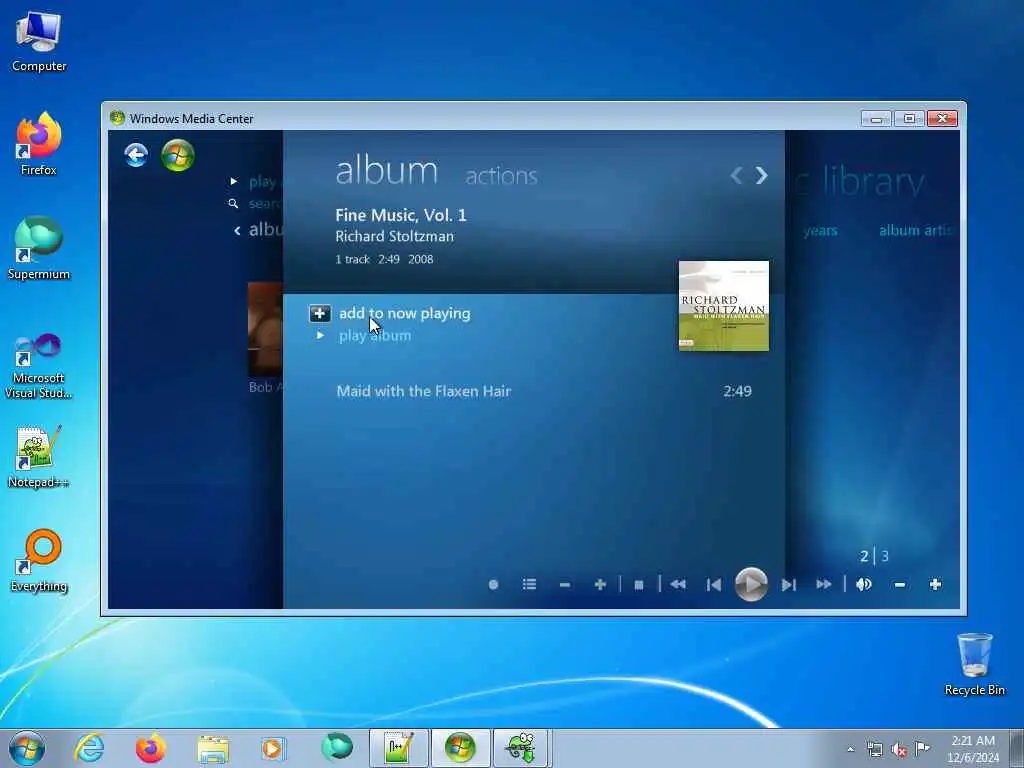Image resolution: width=1024 pixels, height=768 pixels.
Task: Switch to the actions tab
Action: pyautogui.click(x=501, y=176)
